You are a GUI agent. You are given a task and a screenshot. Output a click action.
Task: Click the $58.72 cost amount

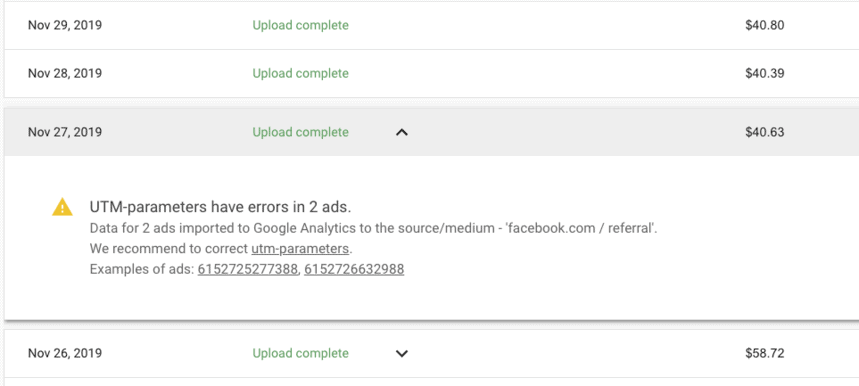tap(765, 354)
